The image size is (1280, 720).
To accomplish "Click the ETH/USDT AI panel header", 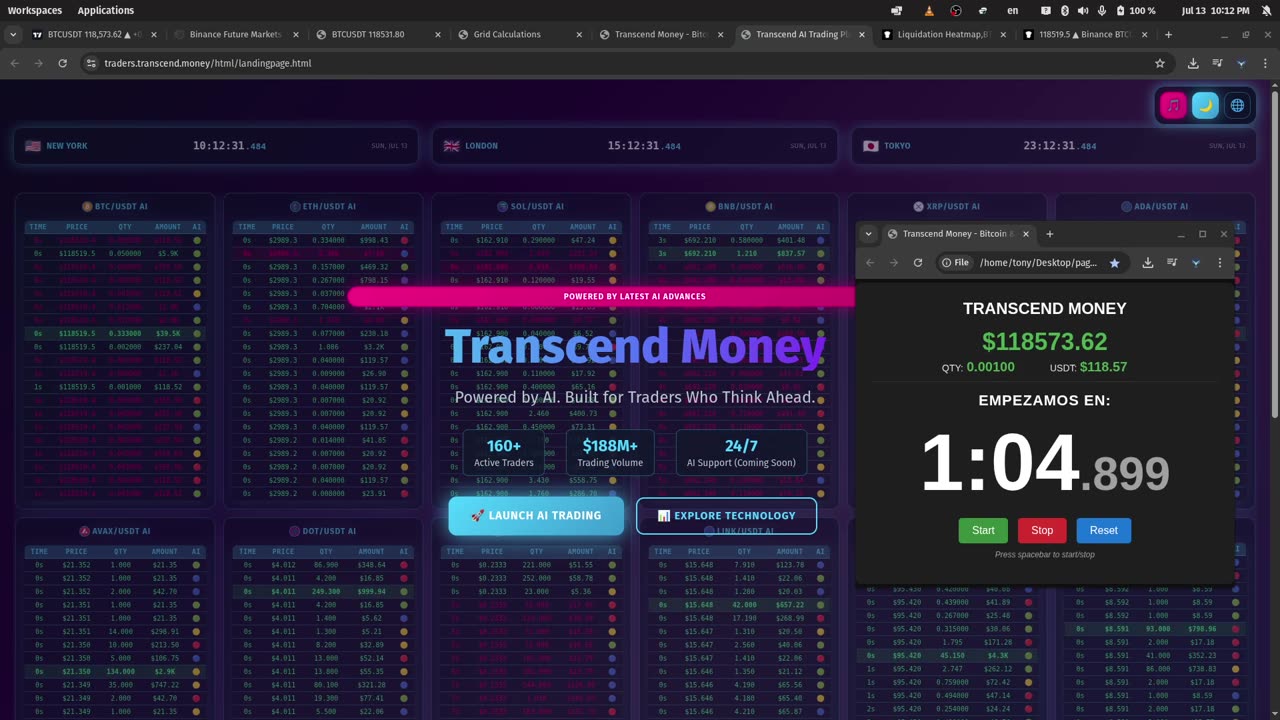I will coord(322,207).
